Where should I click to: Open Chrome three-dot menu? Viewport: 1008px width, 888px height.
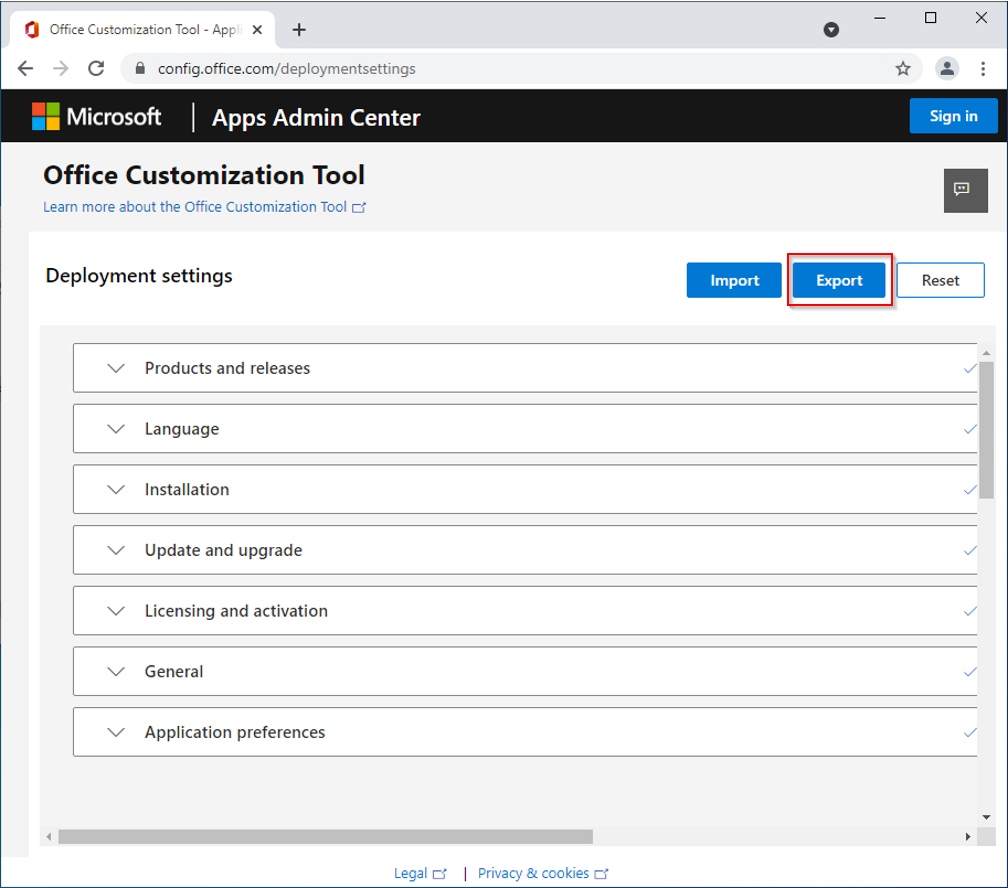[x=983, y=68]
